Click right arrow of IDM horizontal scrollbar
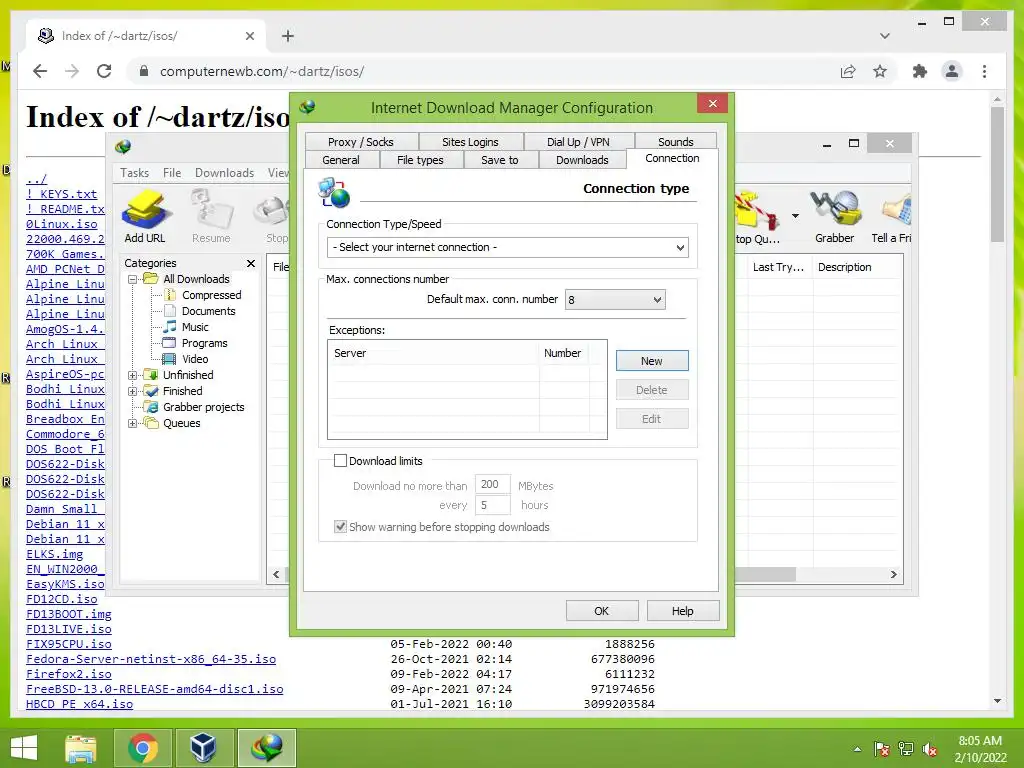 893,575
